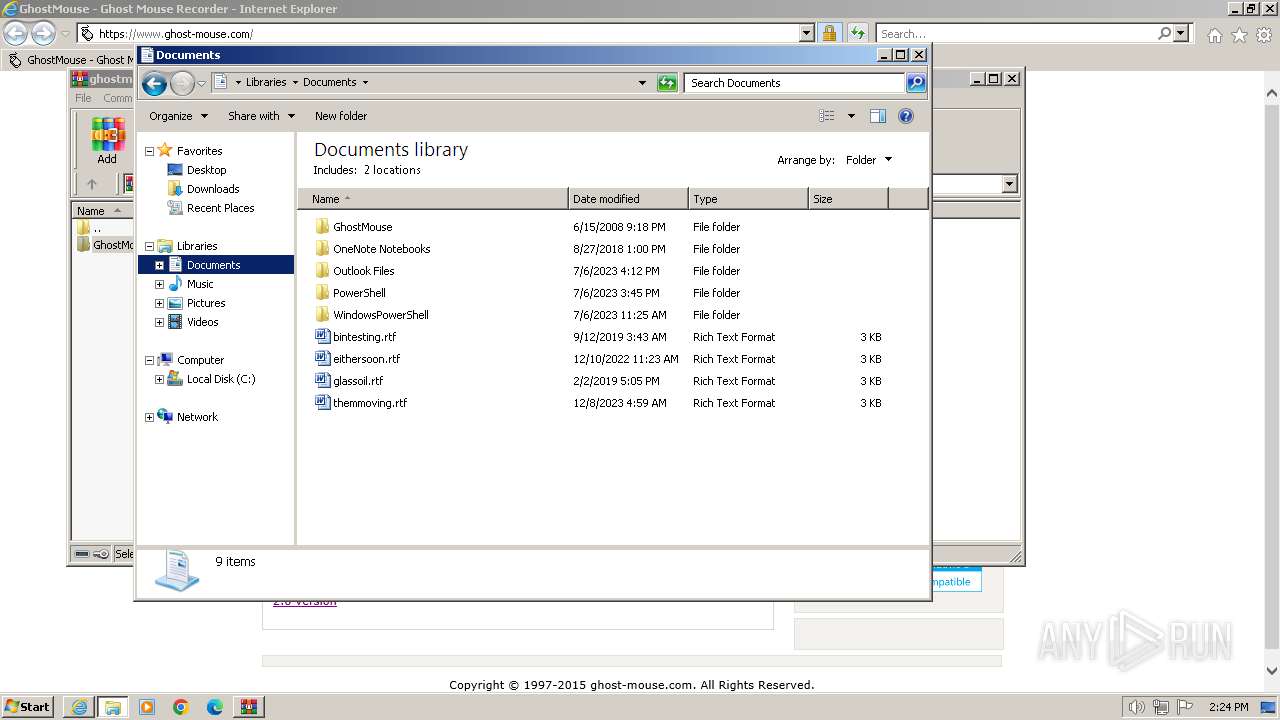Image resolution: width=1280 pixels, height=720 pixels.
Task: Click the Back arrow in Documents window
Action: pyautogui.click(x=154, y=83)
